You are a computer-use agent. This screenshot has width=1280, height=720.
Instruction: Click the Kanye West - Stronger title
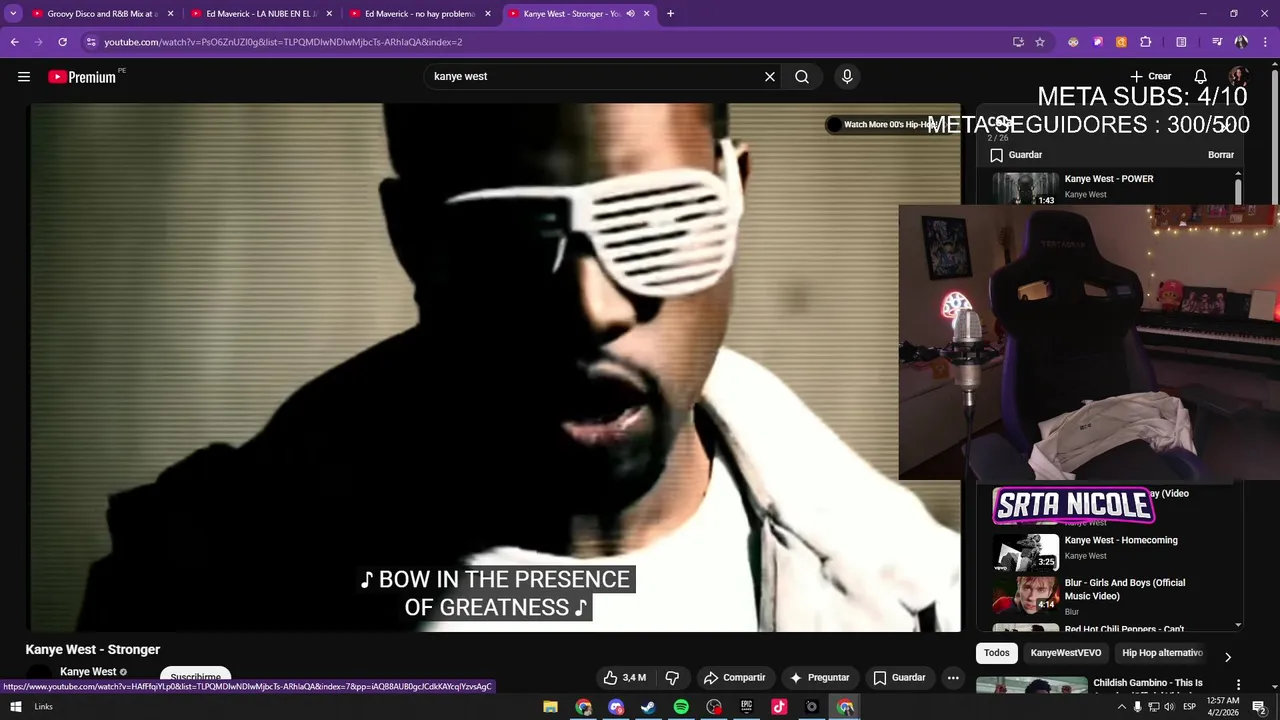pyautogui.click(x=93, y=650)
